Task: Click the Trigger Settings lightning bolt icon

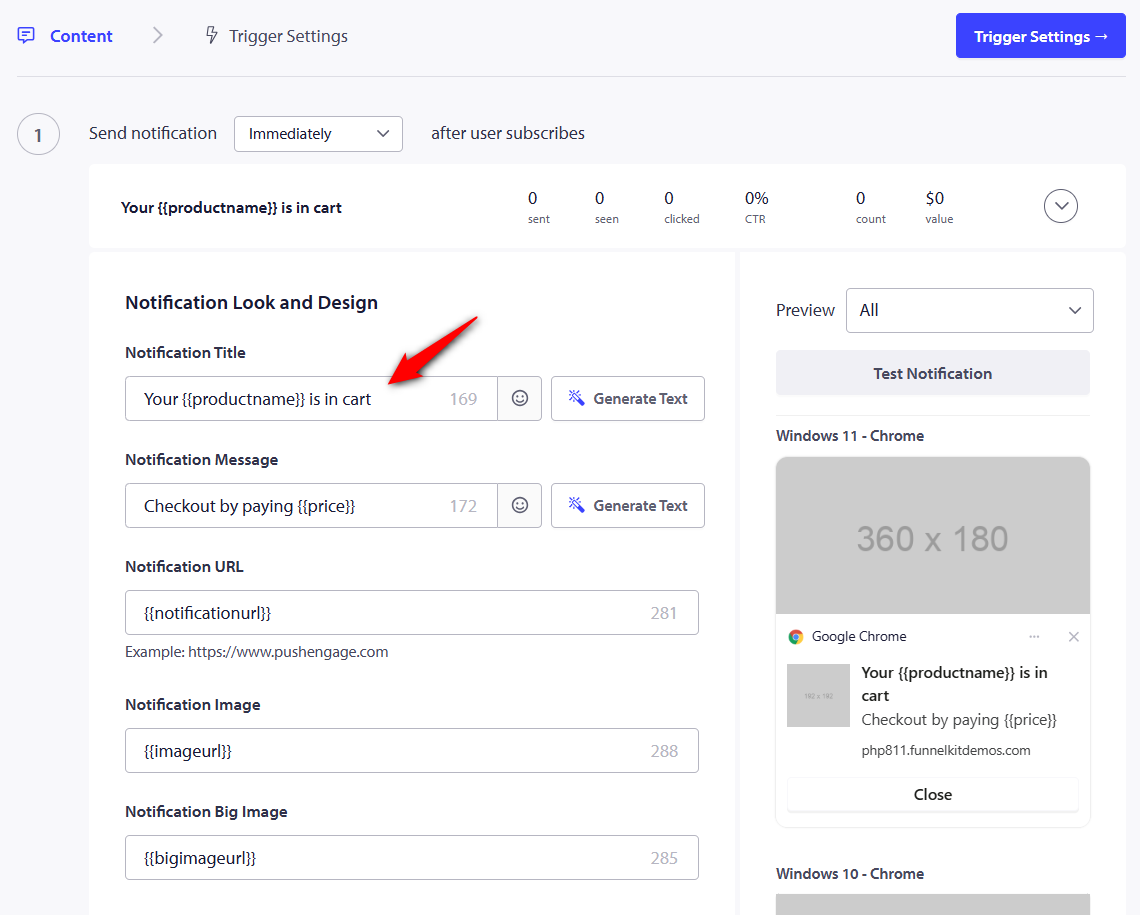Action: point(211,35)
